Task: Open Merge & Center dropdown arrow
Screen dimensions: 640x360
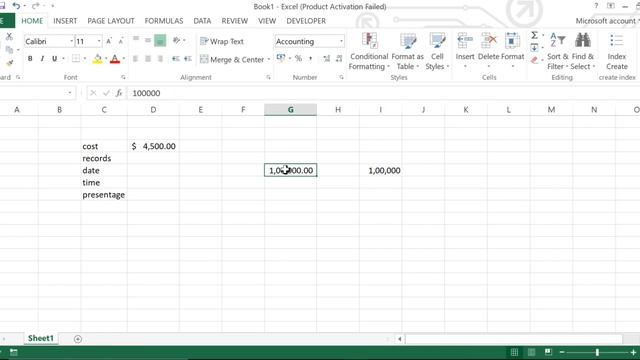Action: click(269, 60)
